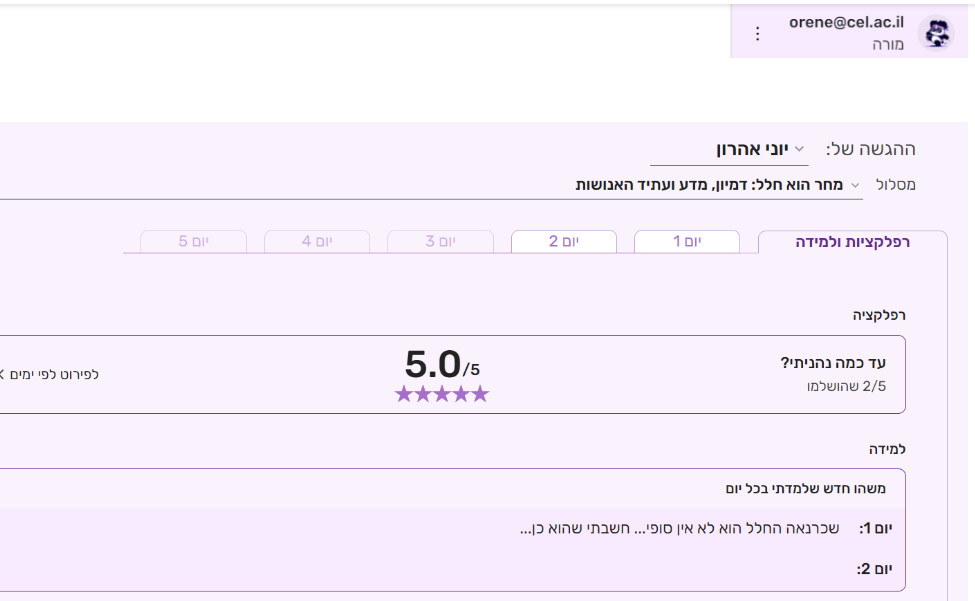
Task: Select the יום 4 tab
Action: click(x=317, y=241)
